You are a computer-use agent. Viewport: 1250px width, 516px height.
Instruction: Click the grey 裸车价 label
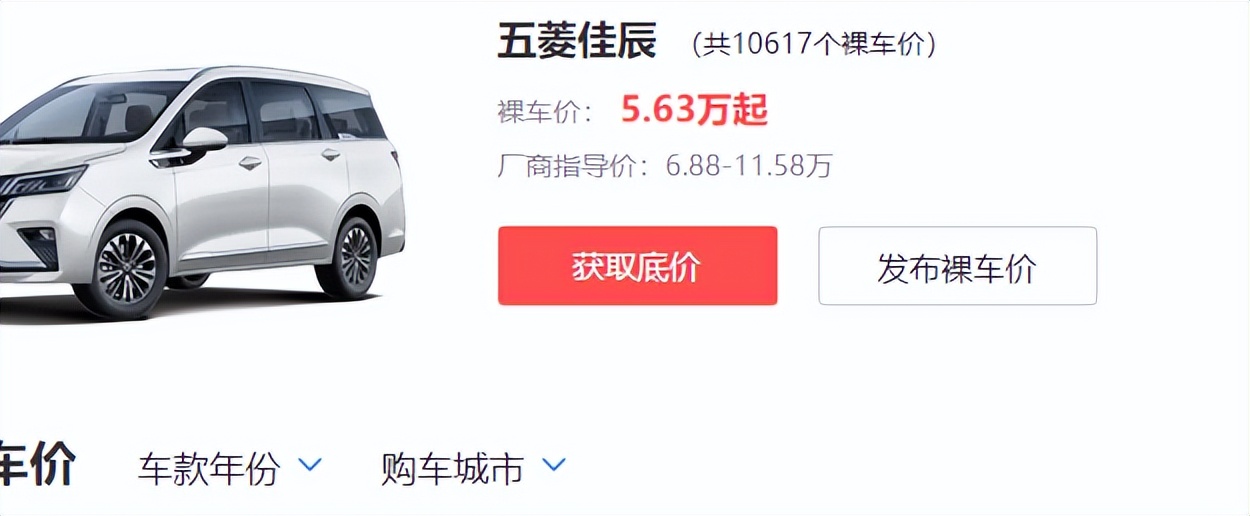coord(545,111)
